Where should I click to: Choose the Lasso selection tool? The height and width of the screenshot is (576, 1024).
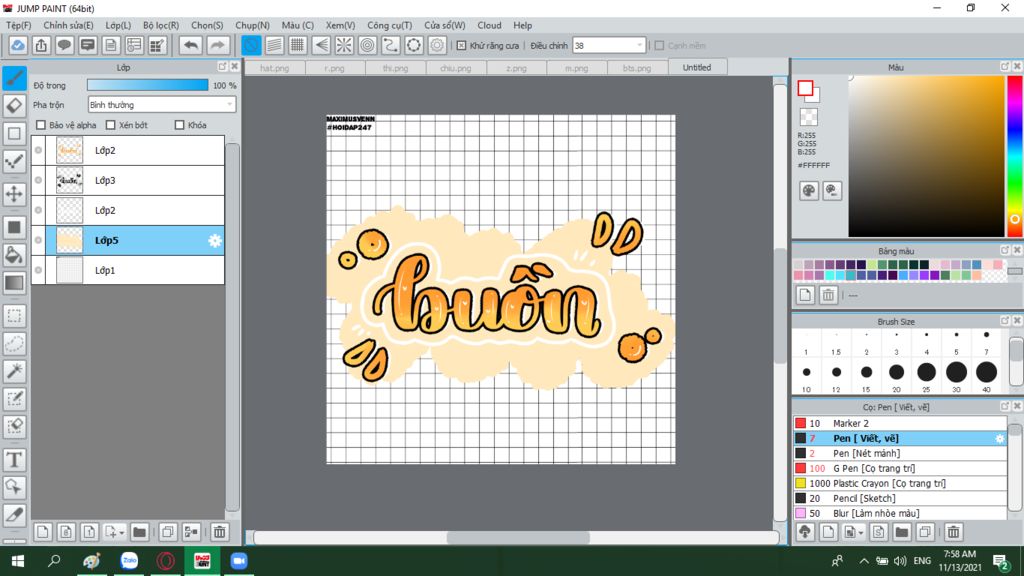(x=14, y=344)
